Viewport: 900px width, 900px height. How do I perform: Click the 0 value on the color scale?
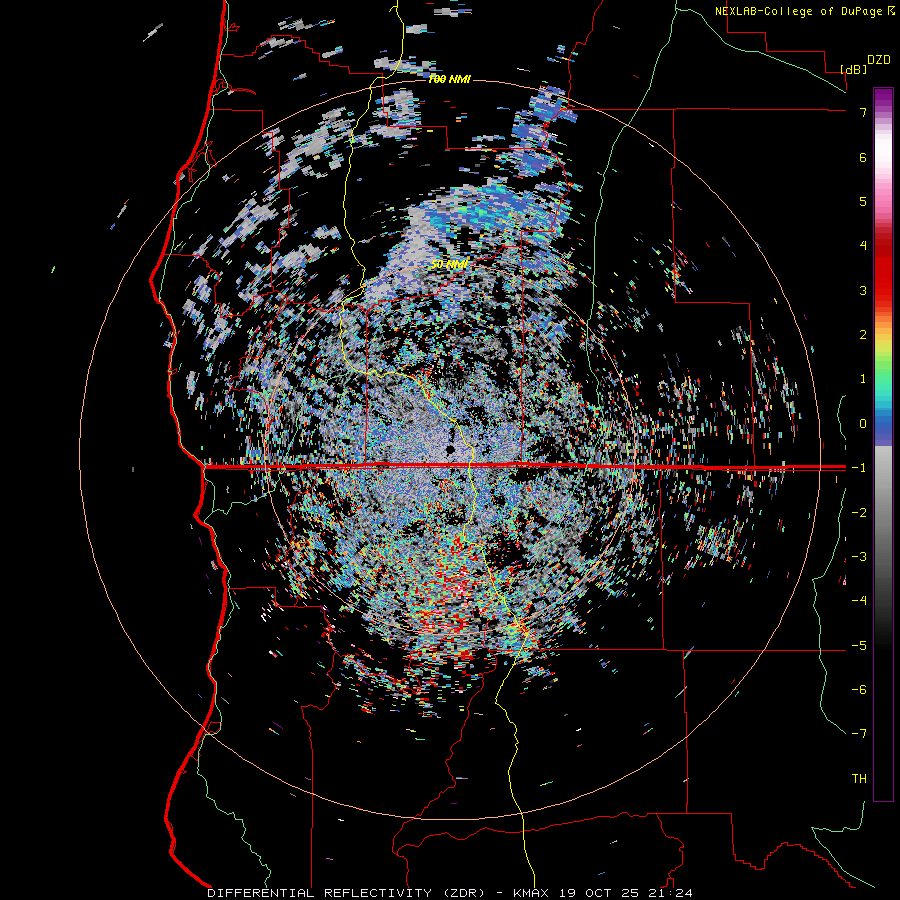click(x=863, y=424)
